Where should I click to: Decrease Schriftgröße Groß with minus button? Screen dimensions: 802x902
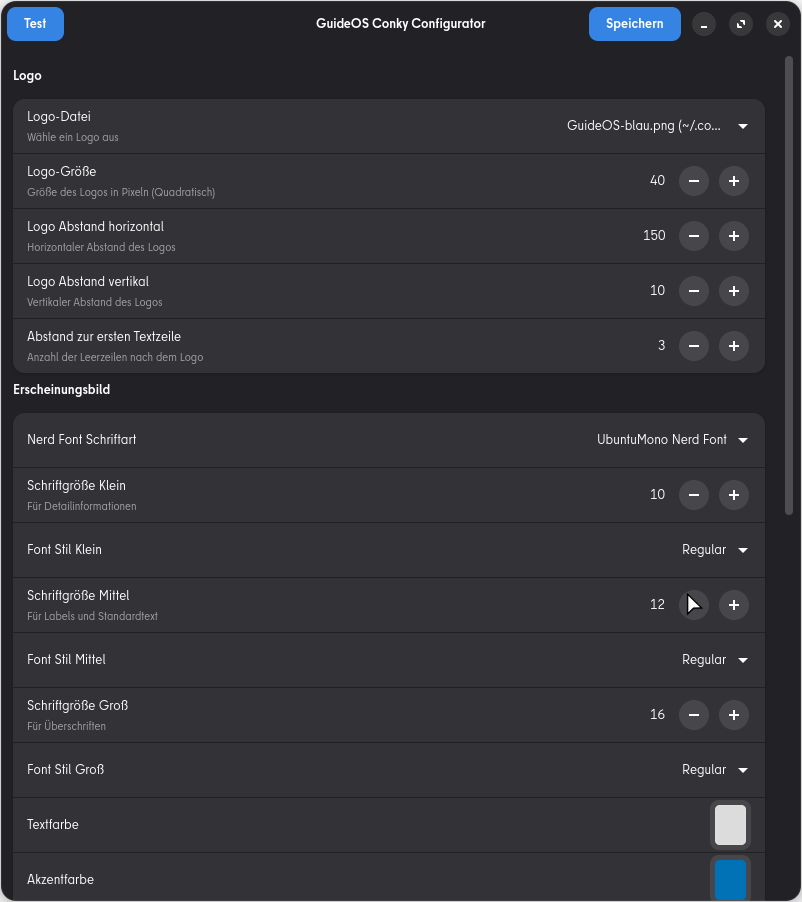tap(694, 715)
